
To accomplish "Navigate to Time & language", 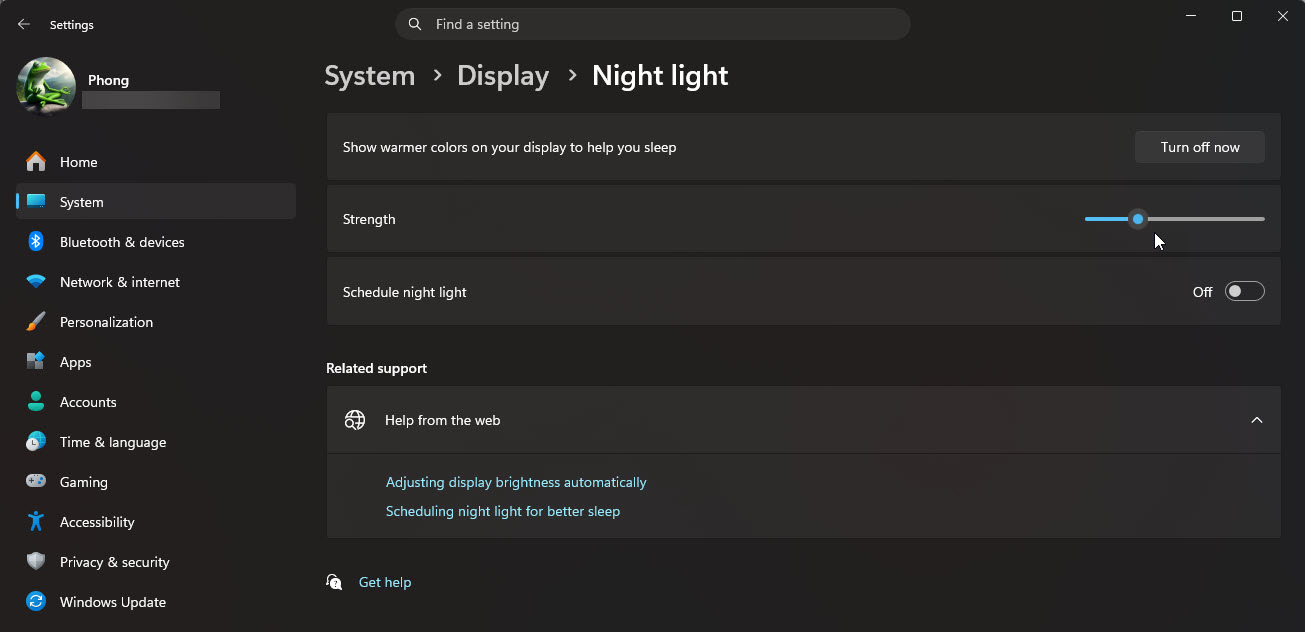I will click(x=156, y=442).
